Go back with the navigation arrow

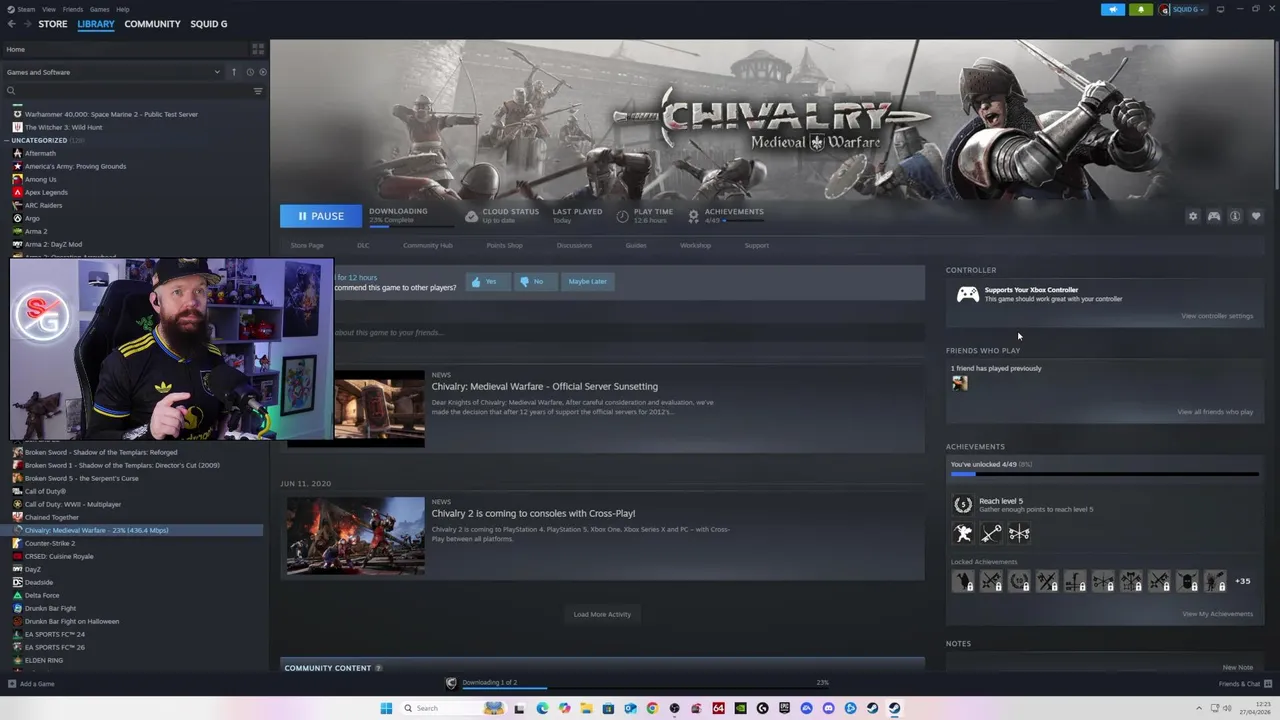pos(11,24)
